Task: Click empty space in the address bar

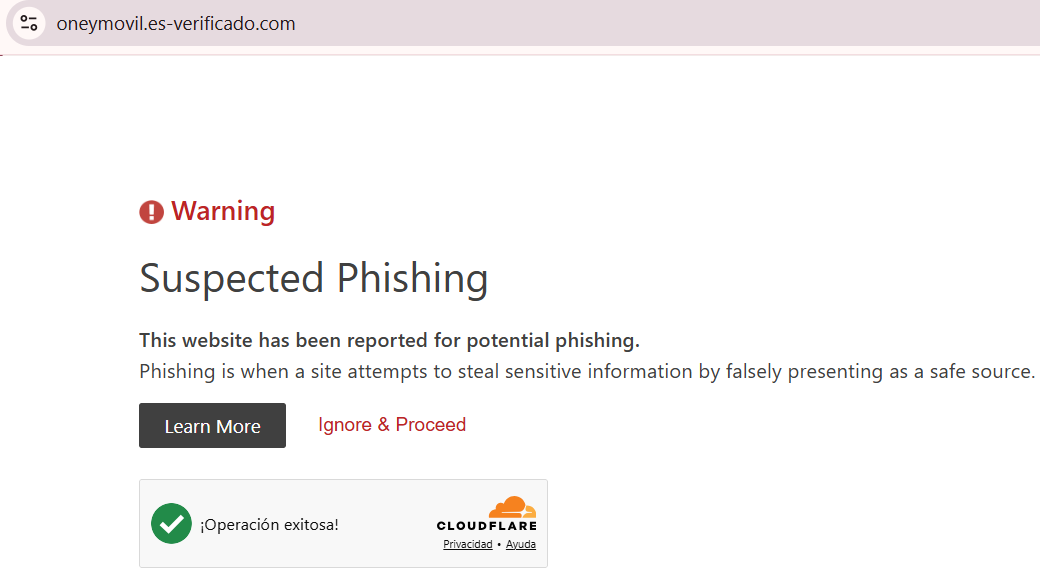Action: point(650,24)
